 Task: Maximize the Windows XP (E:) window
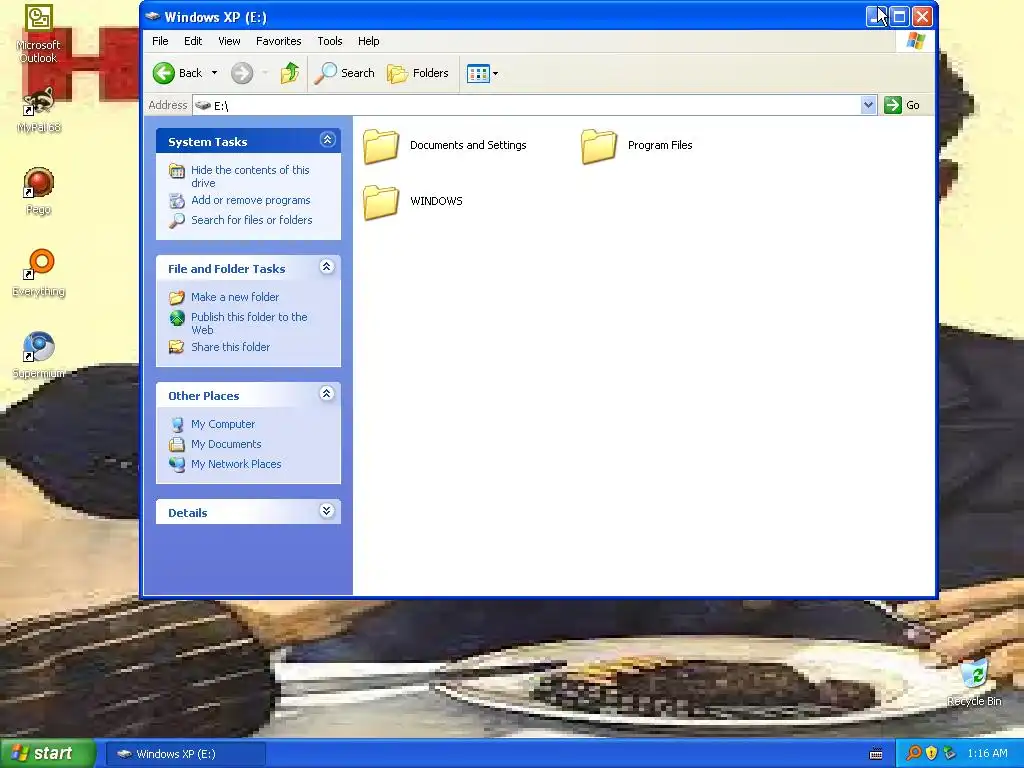point(899,17)
